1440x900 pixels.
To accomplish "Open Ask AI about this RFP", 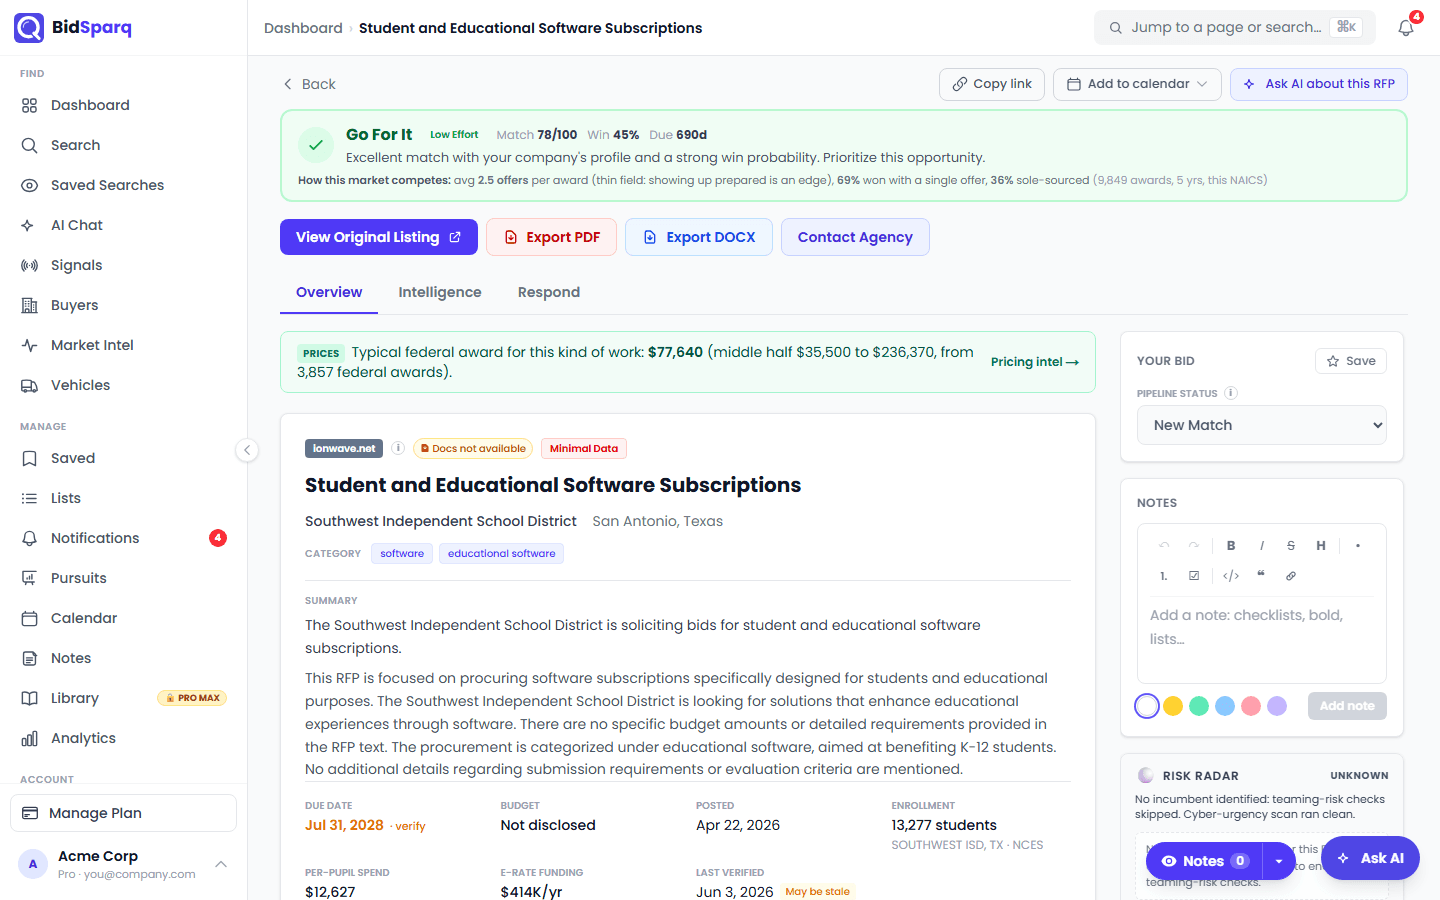I will tap(1319, 84).
